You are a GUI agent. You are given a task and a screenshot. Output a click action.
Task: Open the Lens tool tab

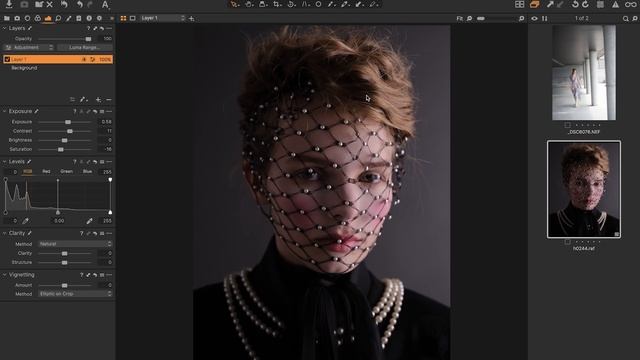[x=27, y=18]
